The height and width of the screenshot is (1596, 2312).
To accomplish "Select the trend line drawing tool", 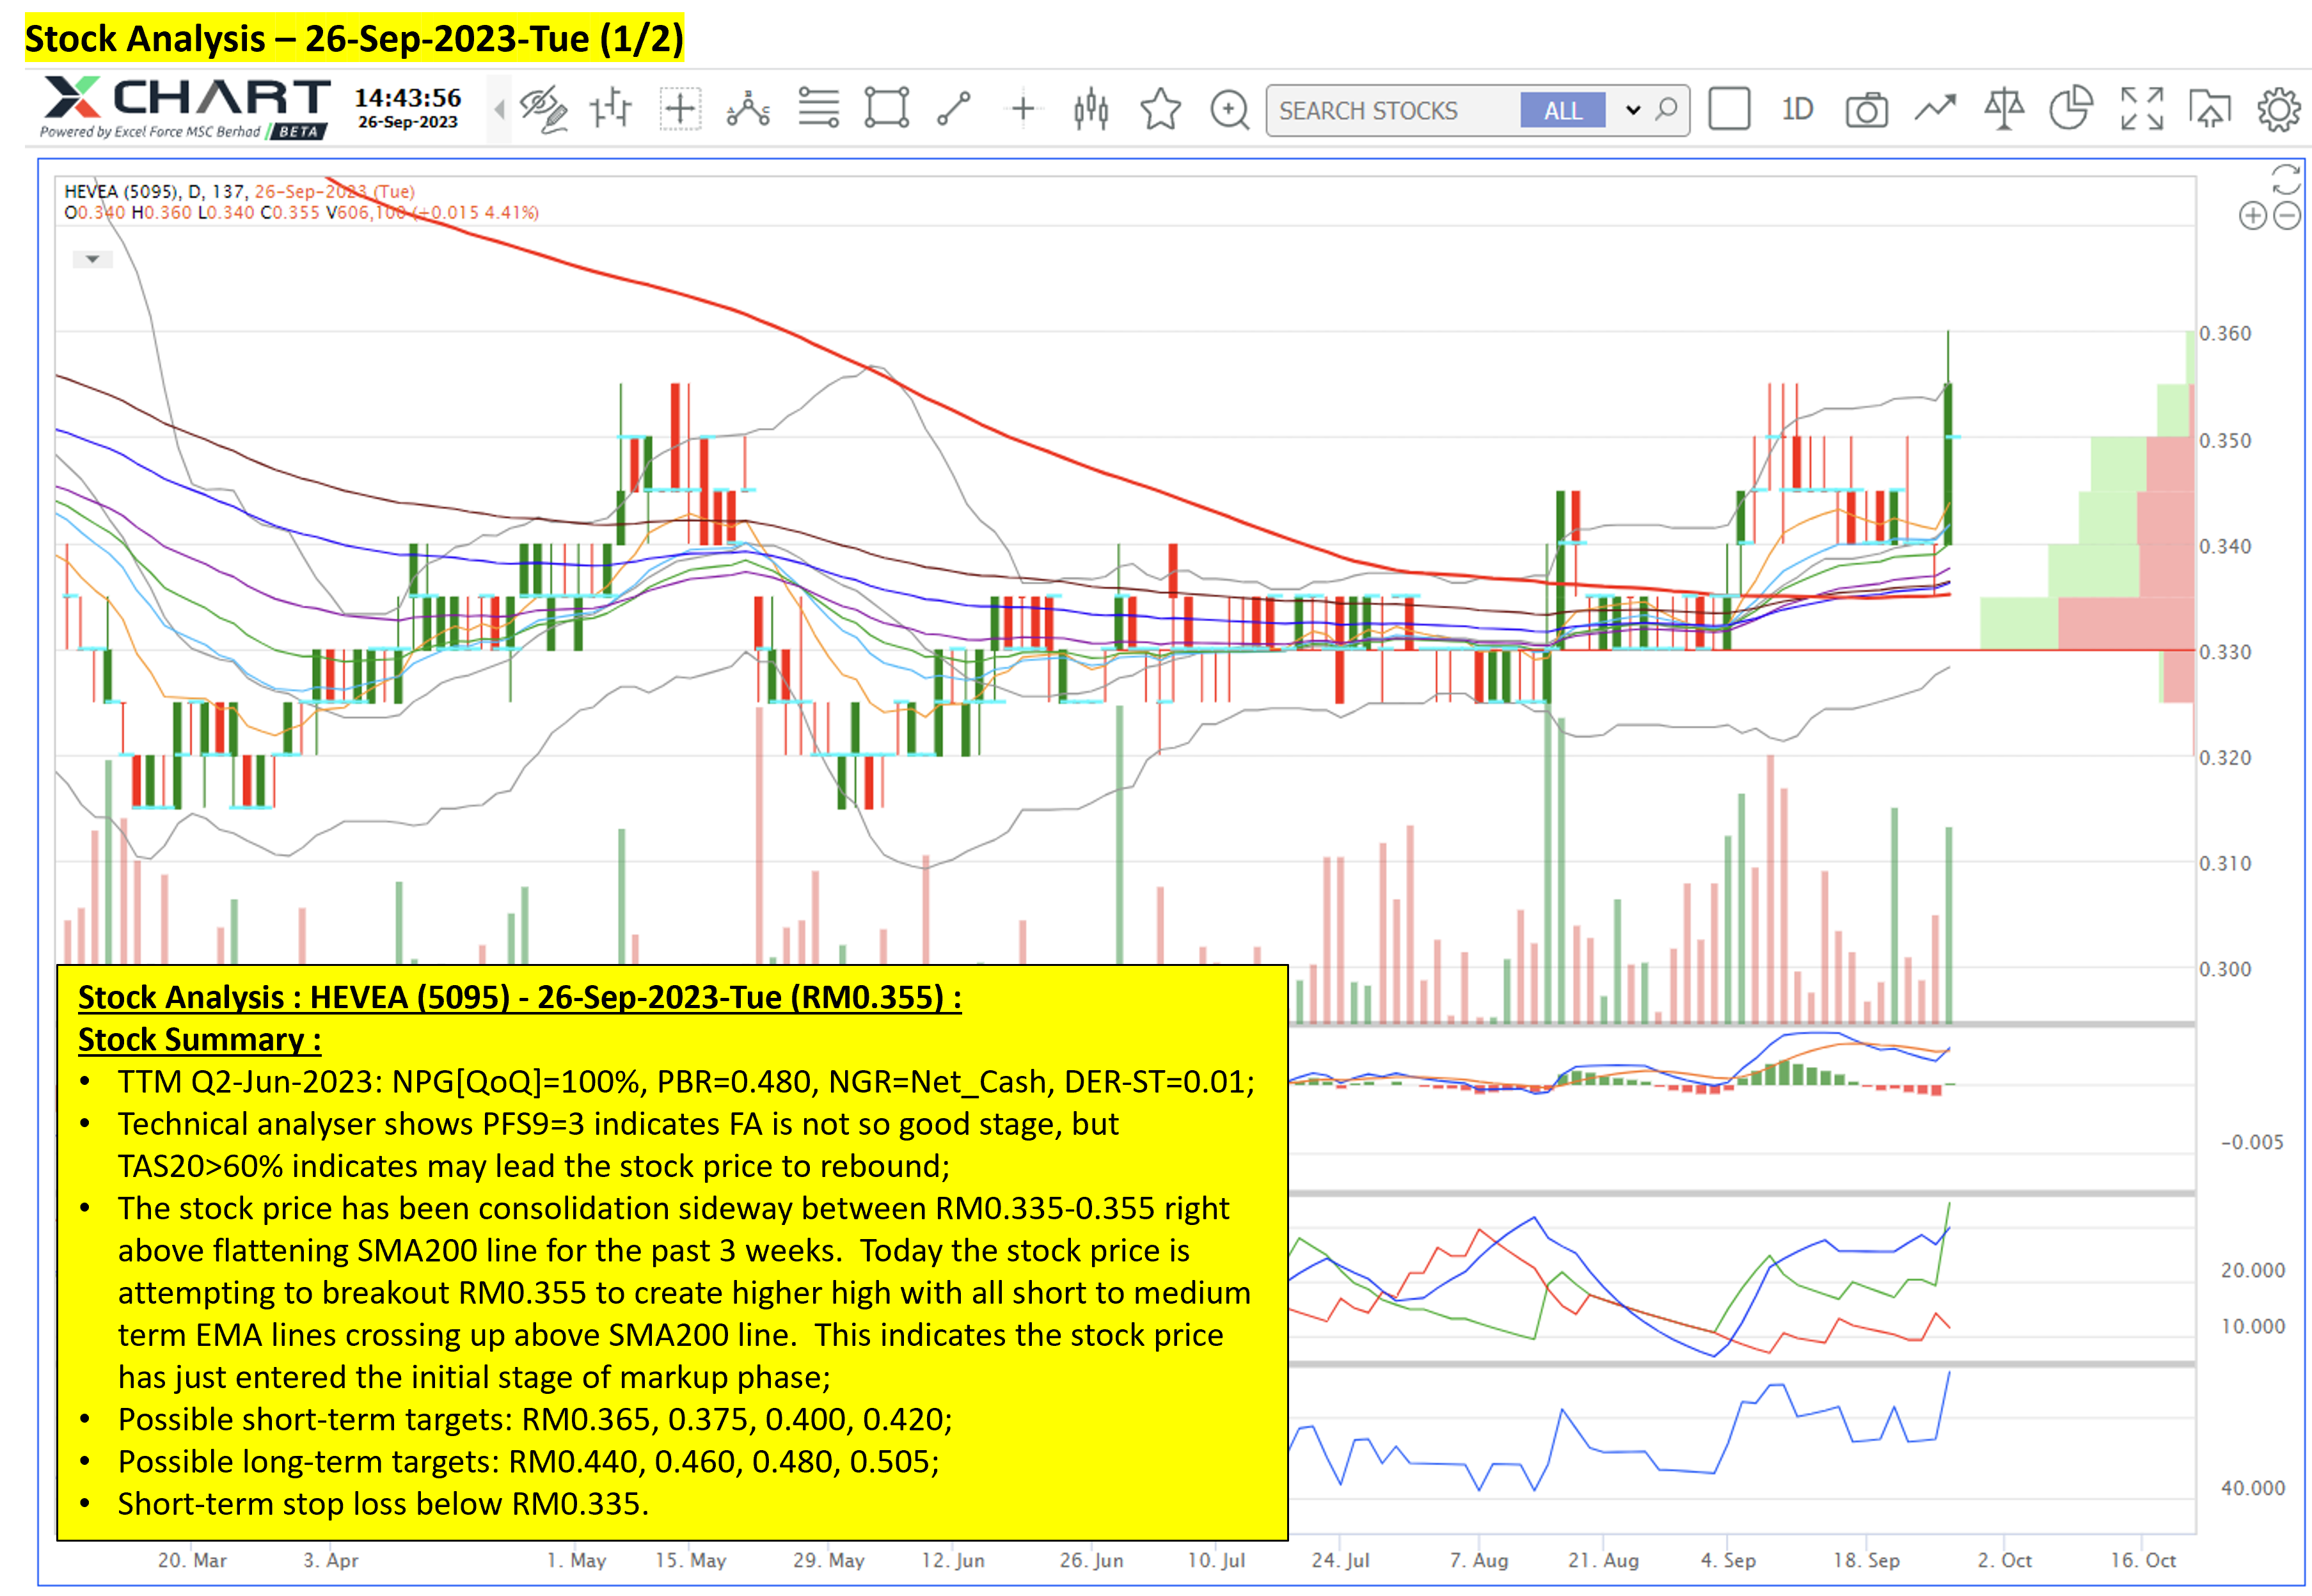I will [x=954, y=109].
